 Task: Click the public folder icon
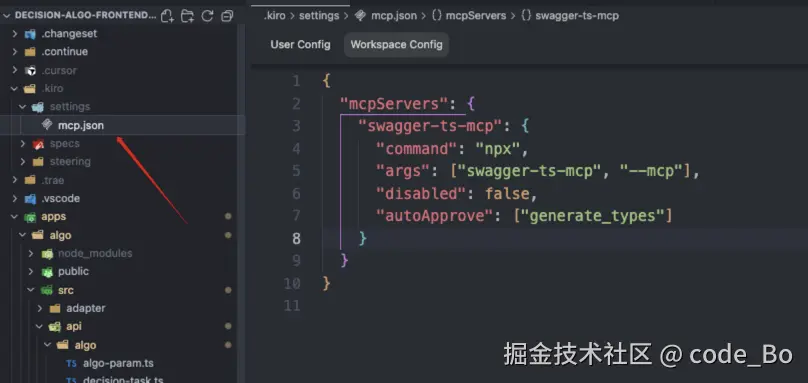[47, 272]
